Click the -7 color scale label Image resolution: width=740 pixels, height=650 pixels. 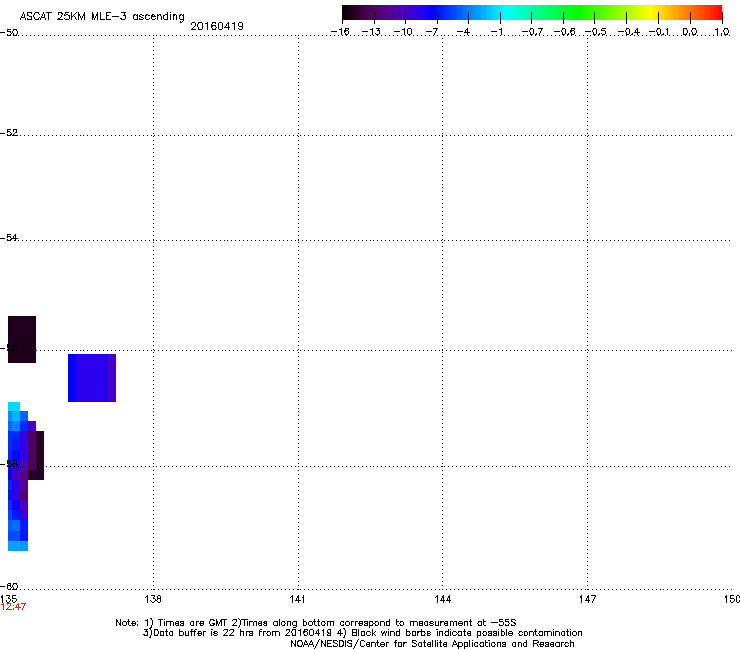click(x=432, y=32)
